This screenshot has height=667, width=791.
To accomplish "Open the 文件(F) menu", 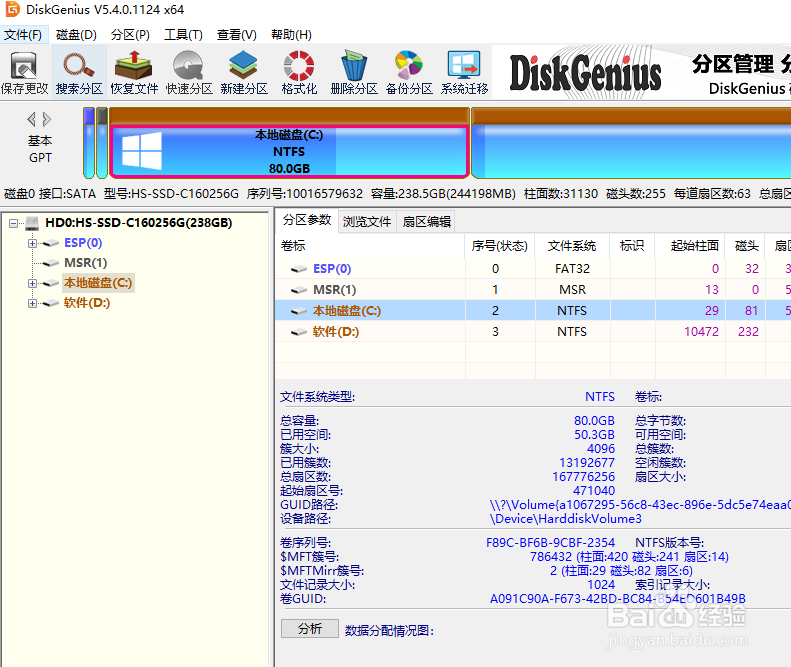I will pos(23,35).
